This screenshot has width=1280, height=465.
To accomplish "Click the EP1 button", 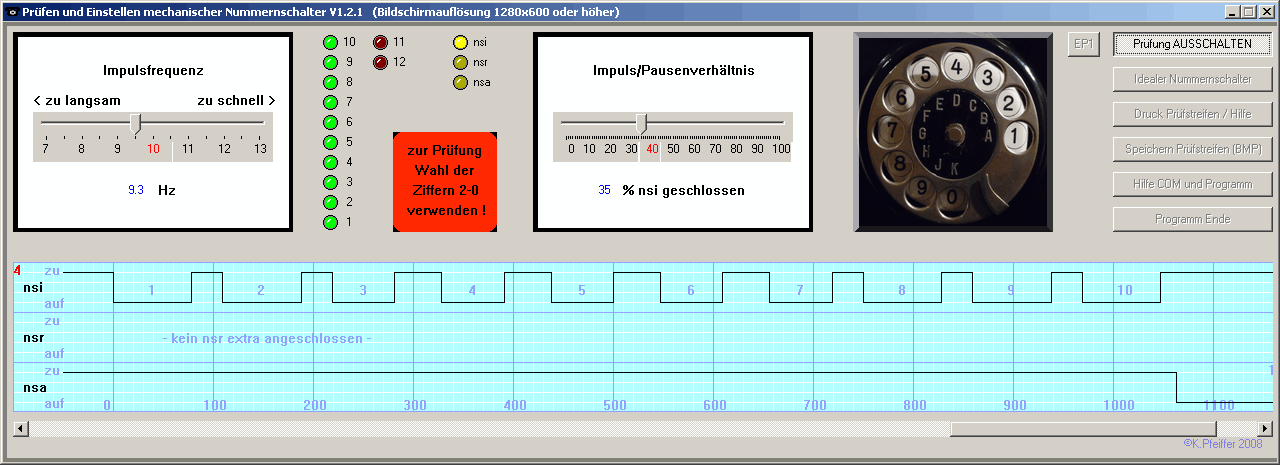I will [1083, 44].
